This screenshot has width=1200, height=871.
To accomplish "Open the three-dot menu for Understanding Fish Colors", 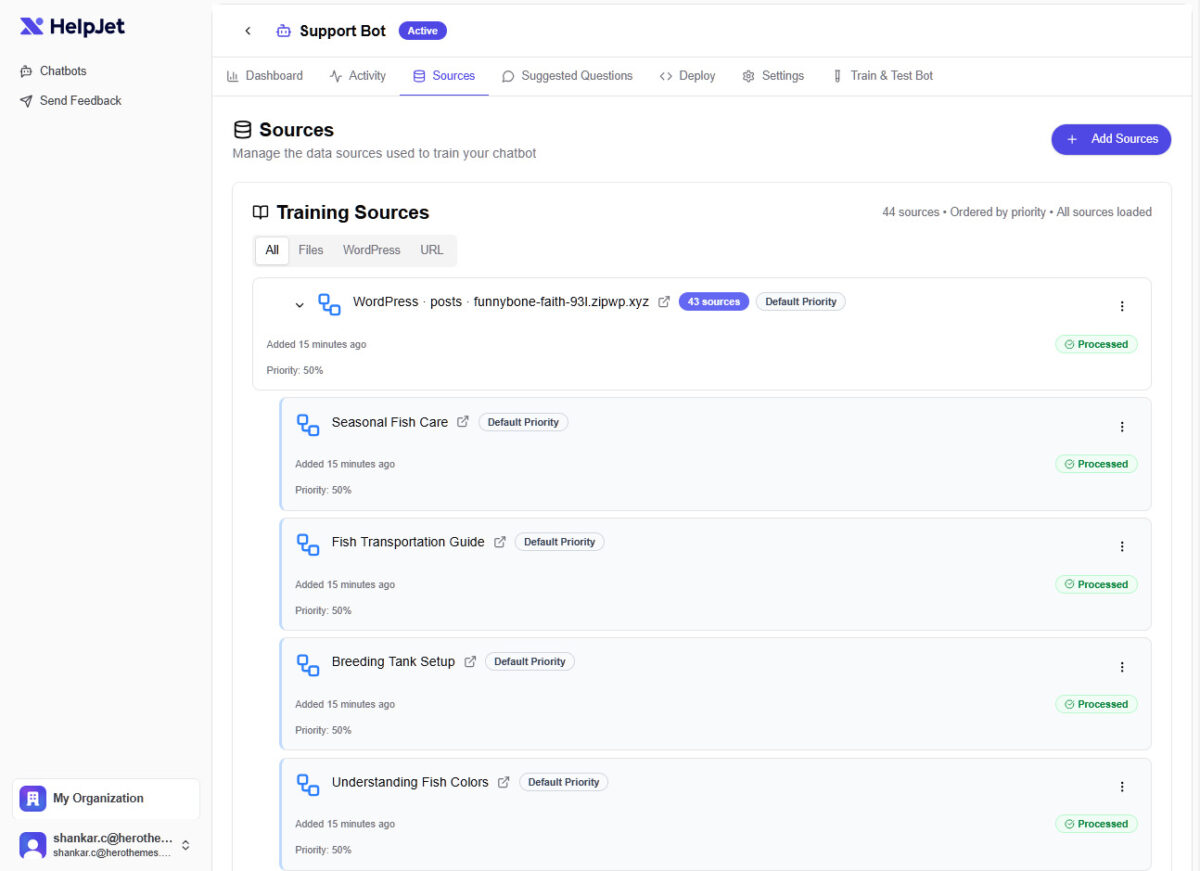I will click(x=1122, y=787).
